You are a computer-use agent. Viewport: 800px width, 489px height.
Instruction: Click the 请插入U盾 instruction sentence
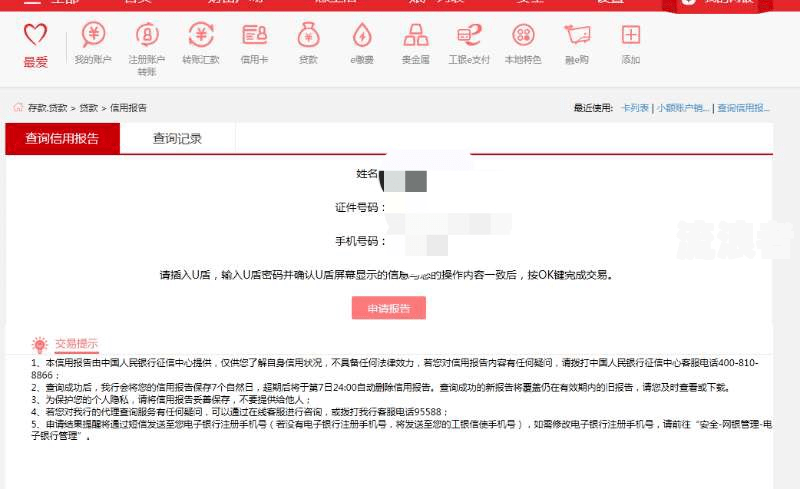tap(386, 275)
